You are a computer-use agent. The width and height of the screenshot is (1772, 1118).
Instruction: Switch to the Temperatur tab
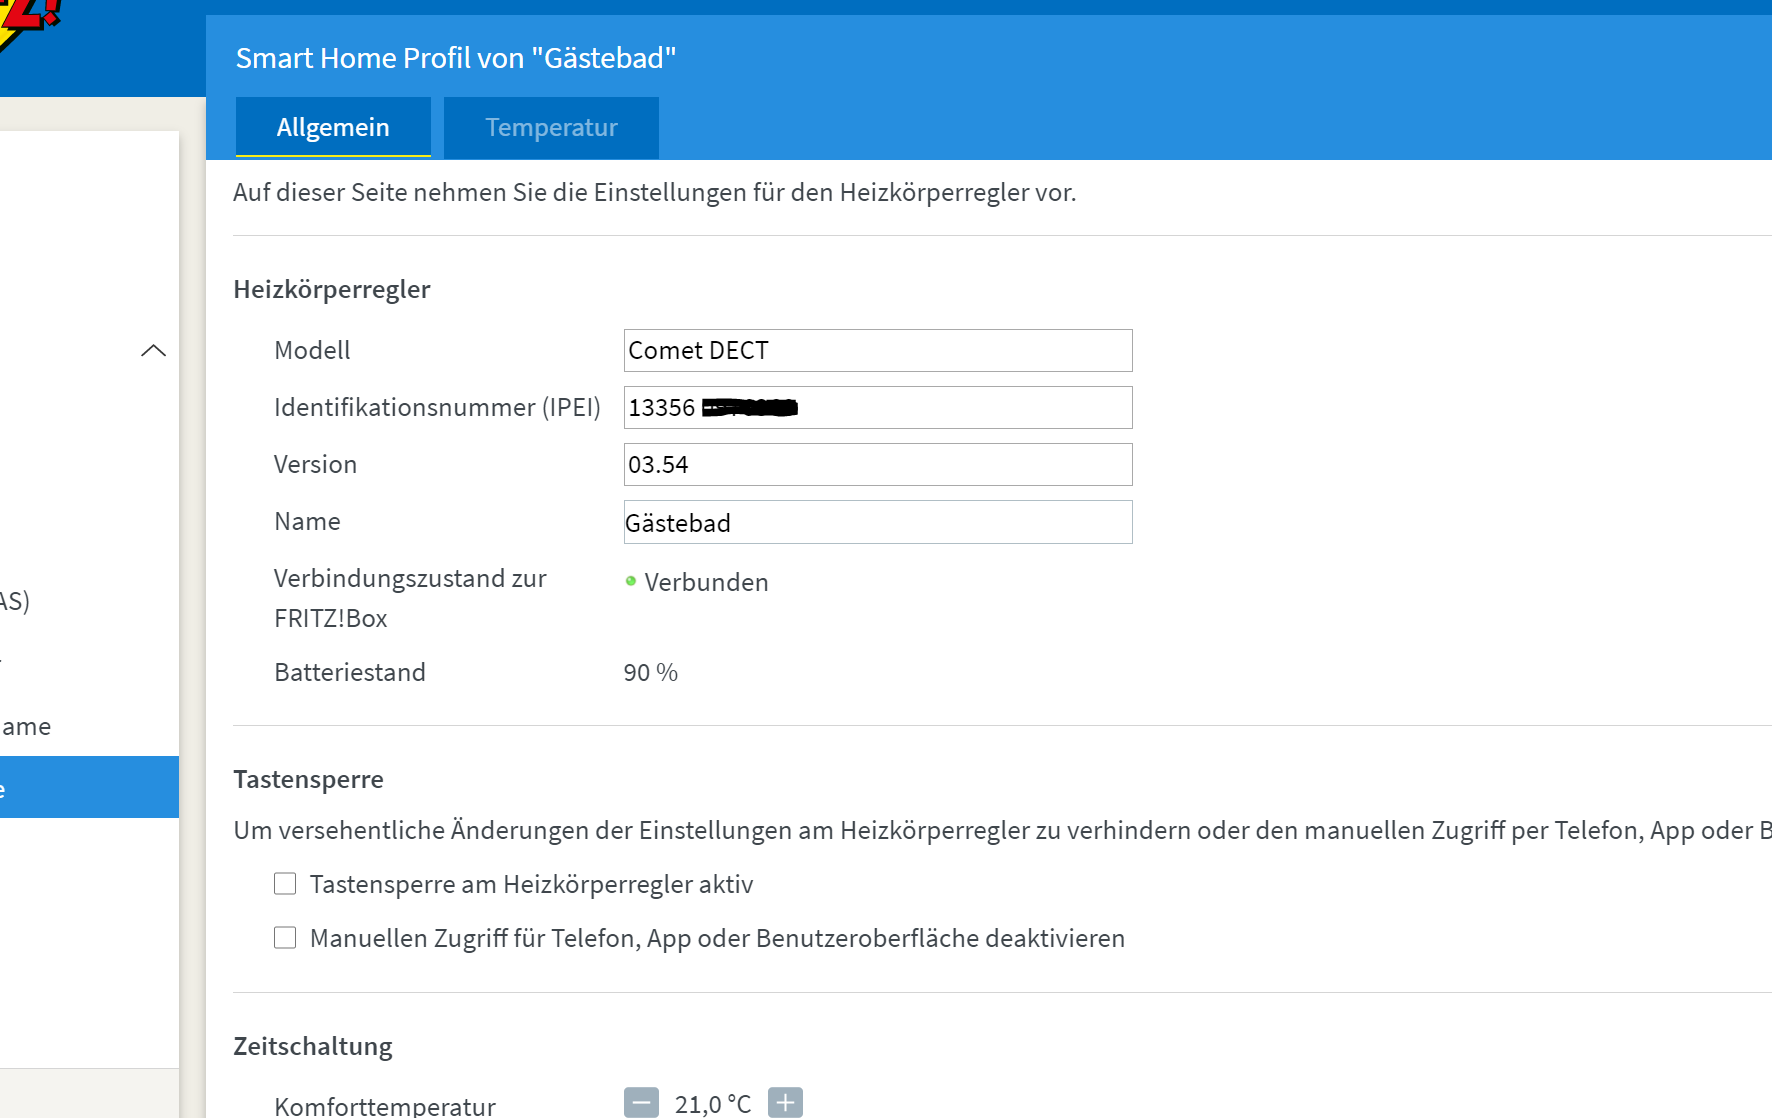coord(551,128)
